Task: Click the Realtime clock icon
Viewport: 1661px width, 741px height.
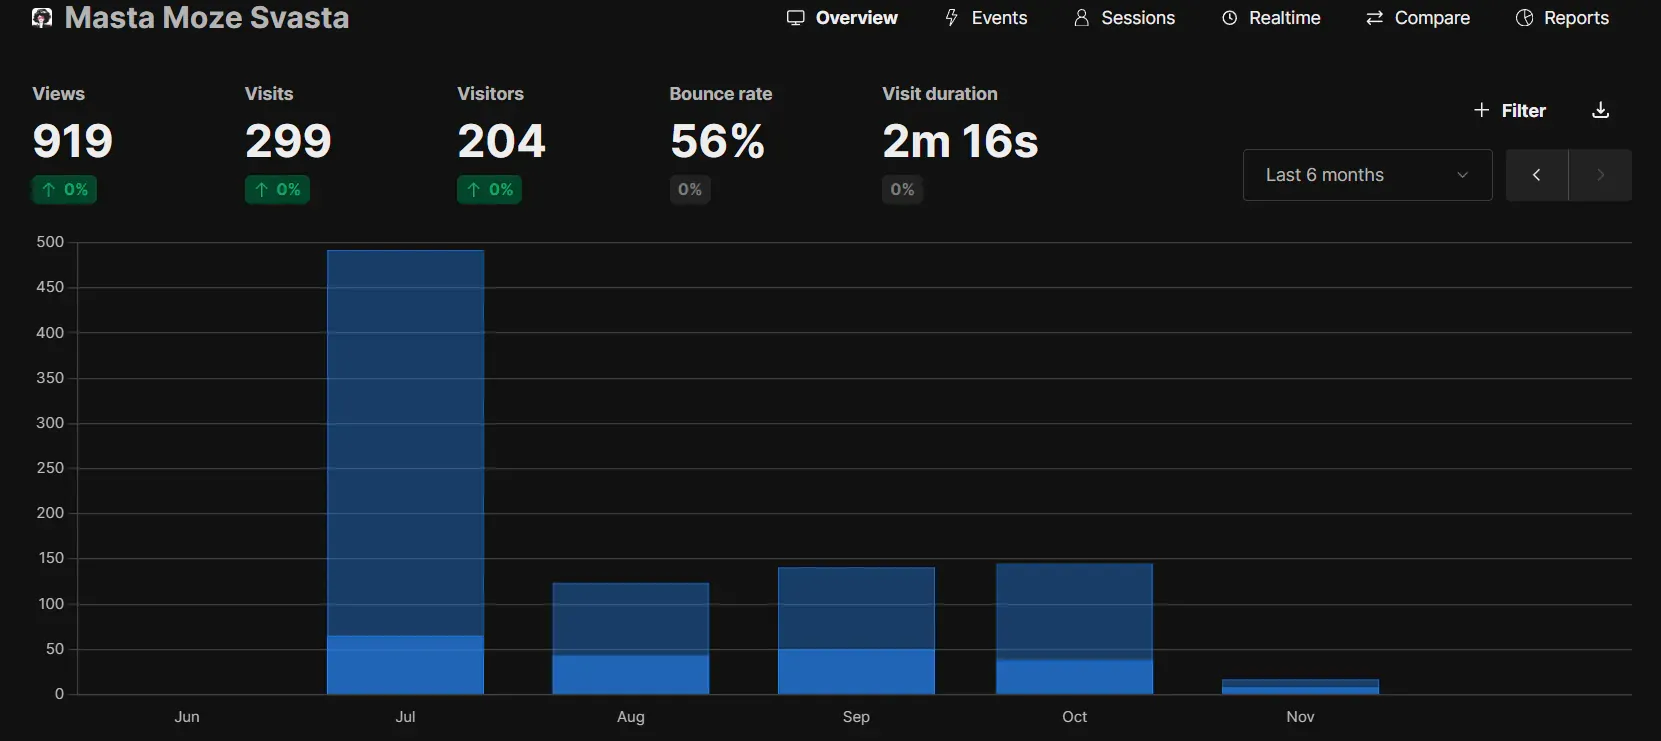Action: (1229, 18)
